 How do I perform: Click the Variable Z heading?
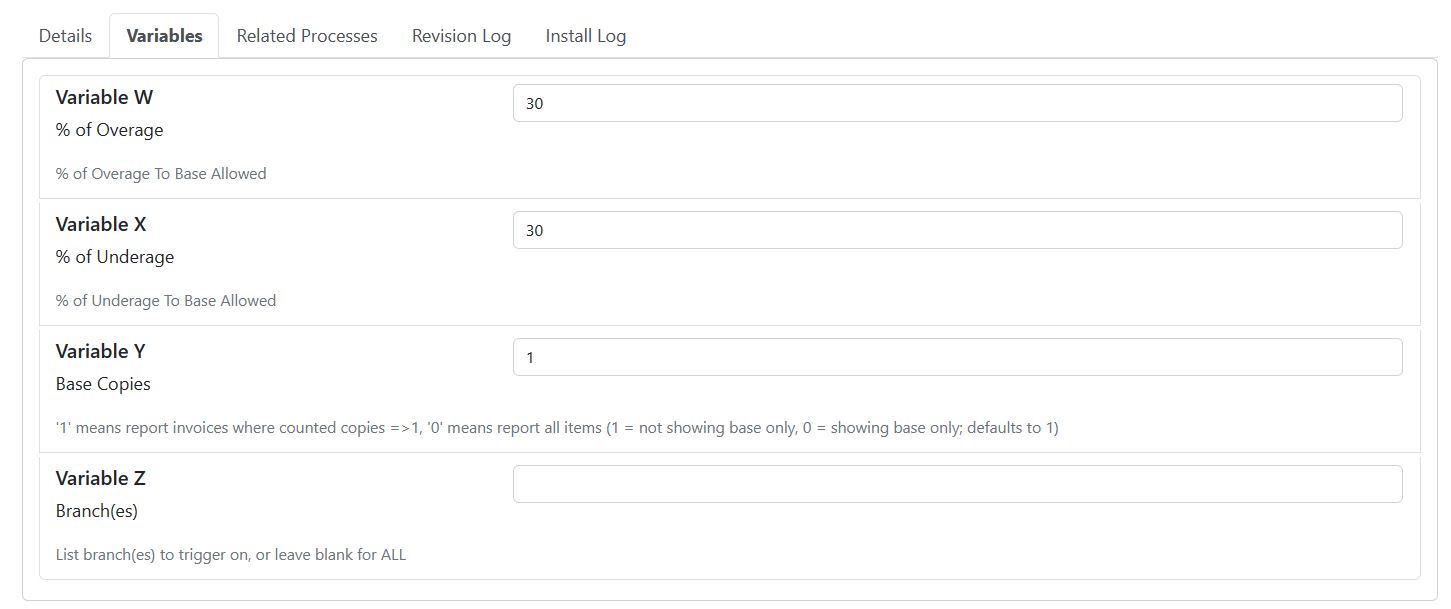coord(101,478)
